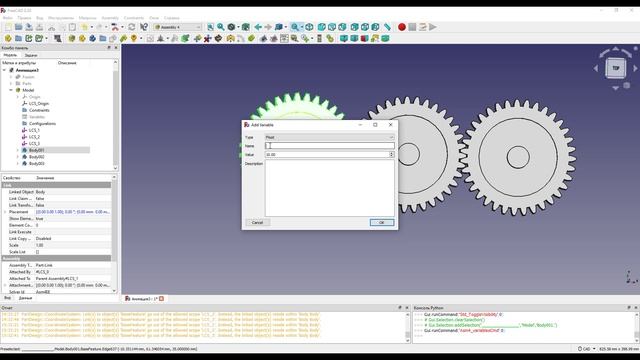The image size is (640, 360).
Task: Click the TOP face of navigation cube
Action: pos(616,68)
